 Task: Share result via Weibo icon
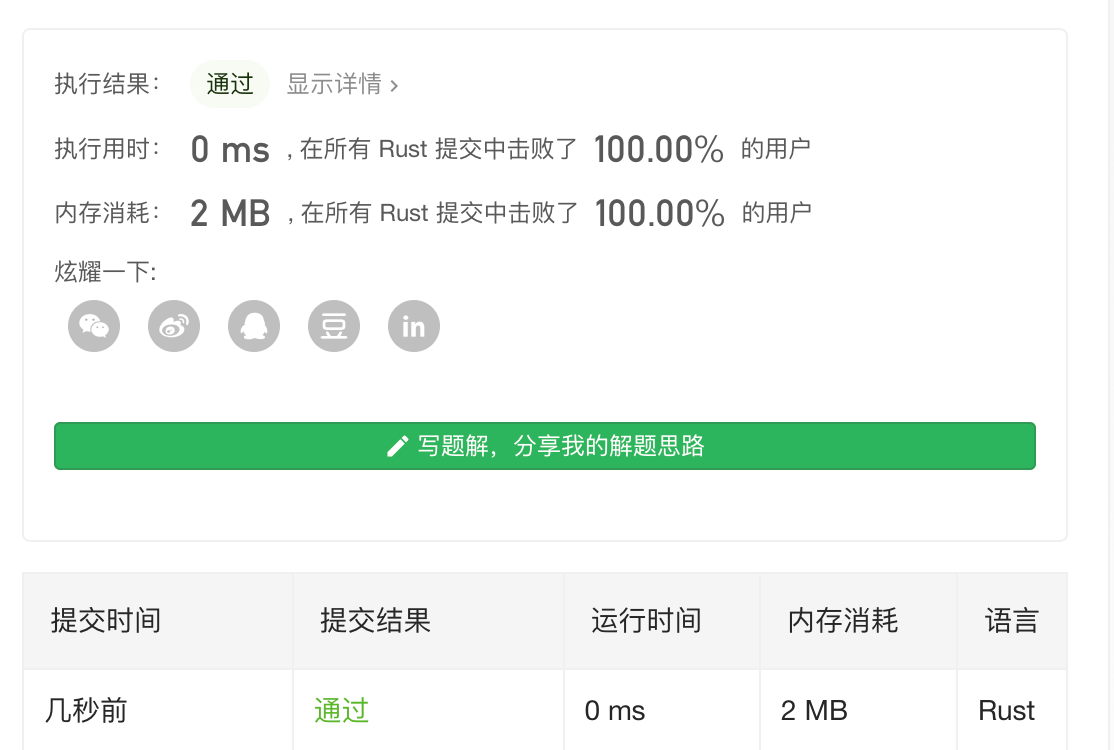tap(174, 326)
